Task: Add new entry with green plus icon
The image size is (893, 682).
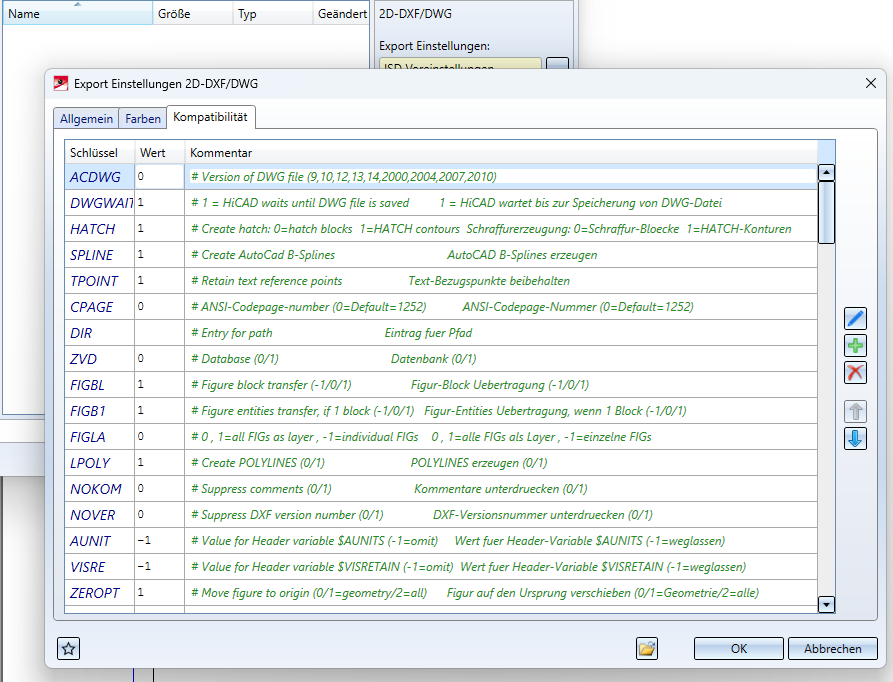Action: click(855, 346)
